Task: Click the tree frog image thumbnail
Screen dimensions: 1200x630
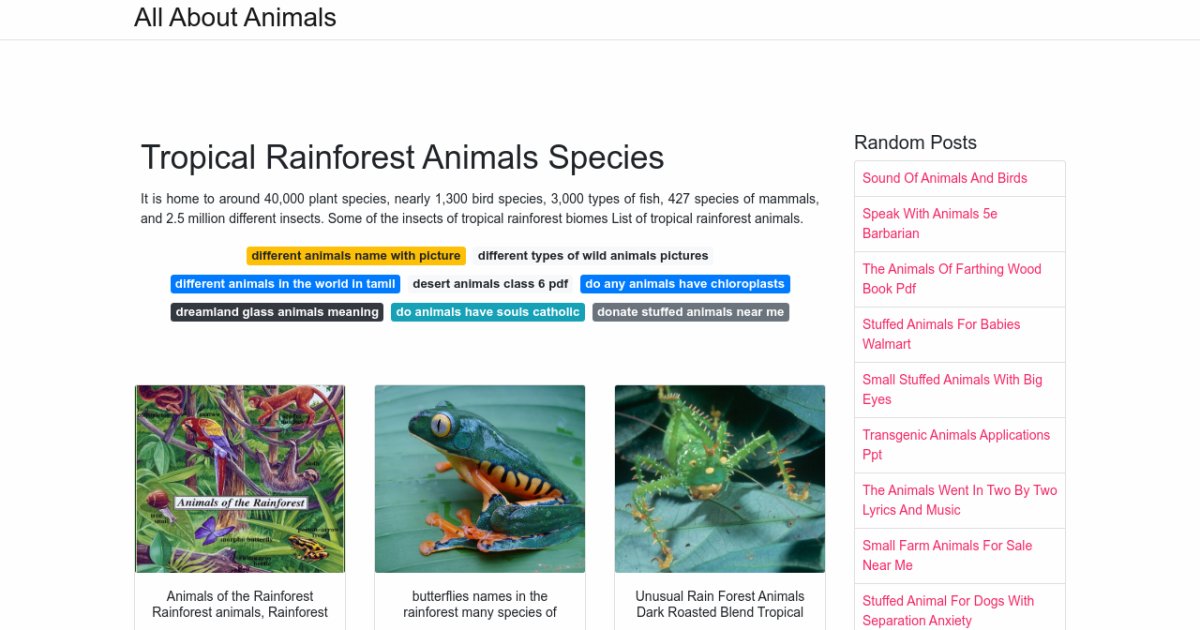Action: tap(480, 478)
